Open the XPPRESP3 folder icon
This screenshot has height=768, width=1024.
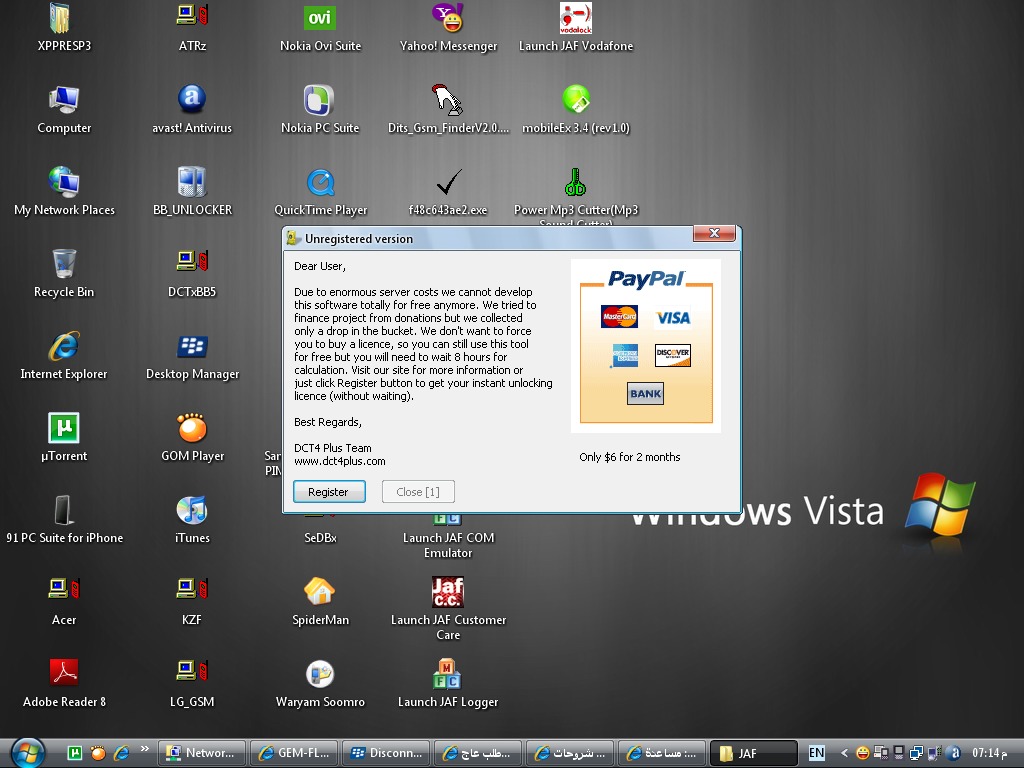tap(59, 18)
